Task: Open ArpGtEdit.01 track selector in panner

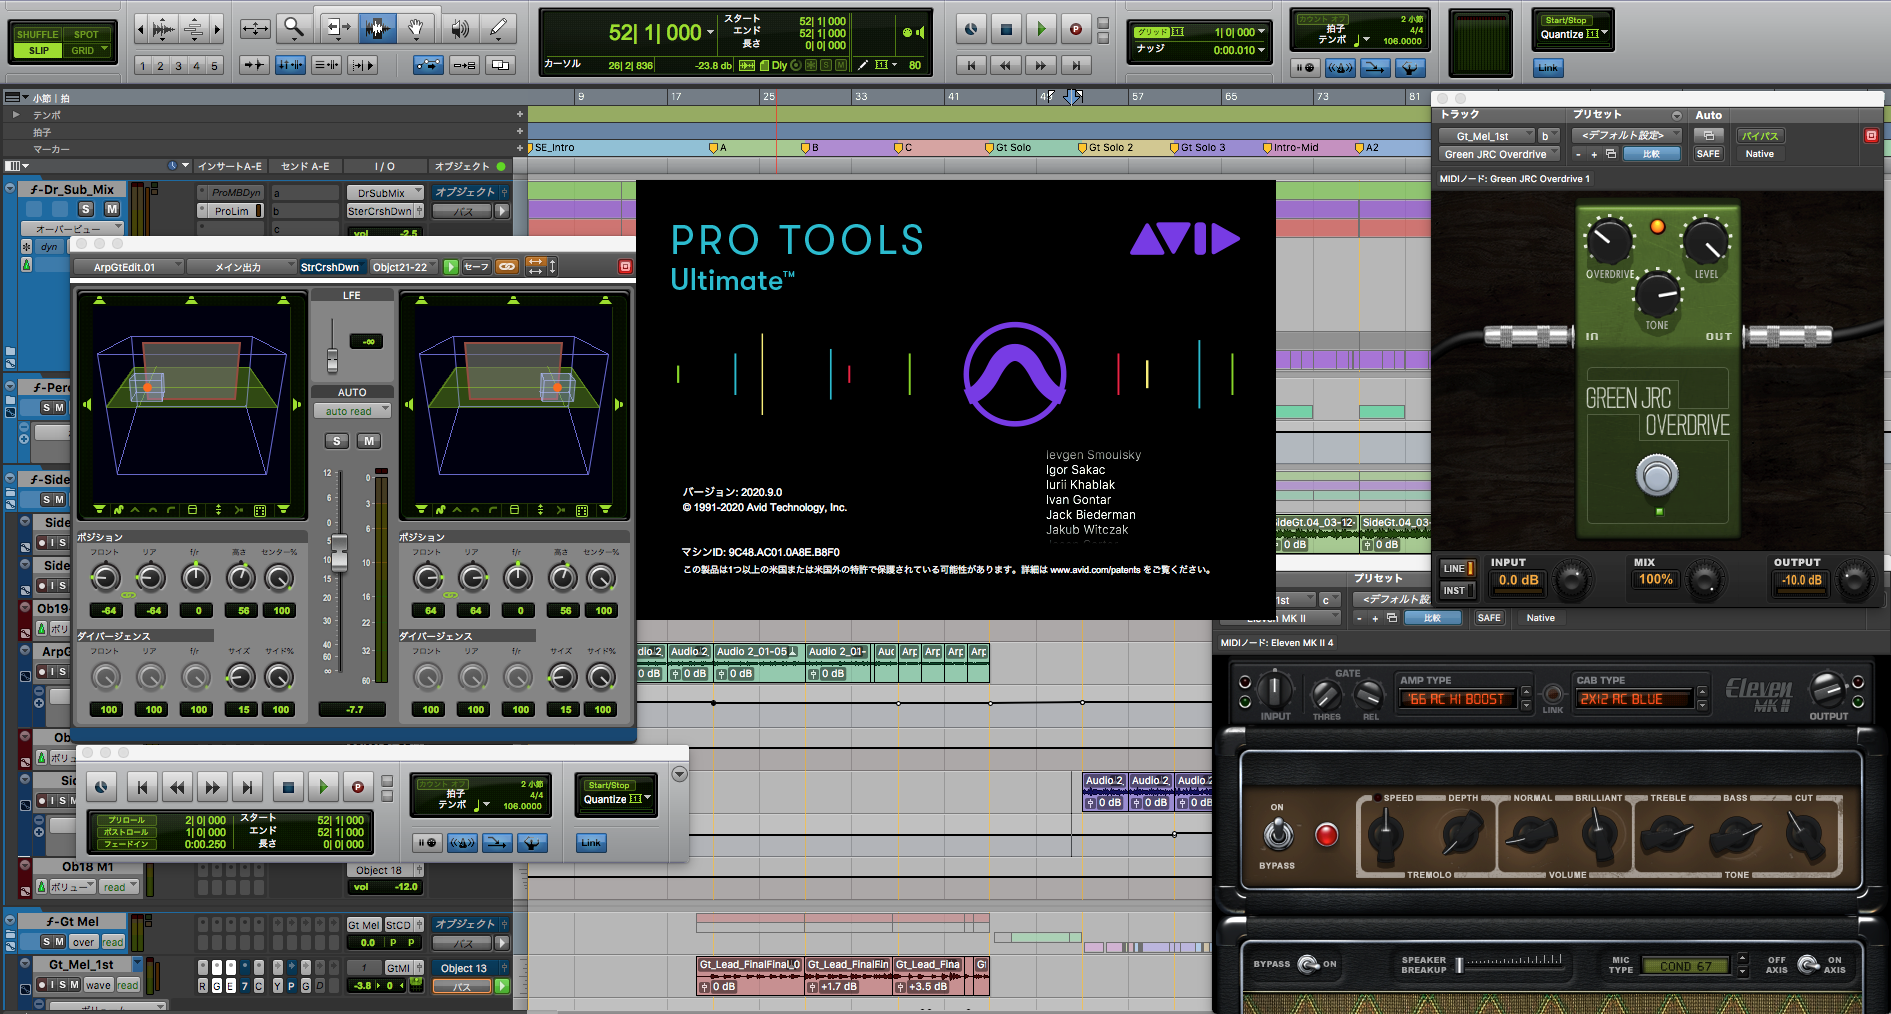Action: [x=129, y=267]
